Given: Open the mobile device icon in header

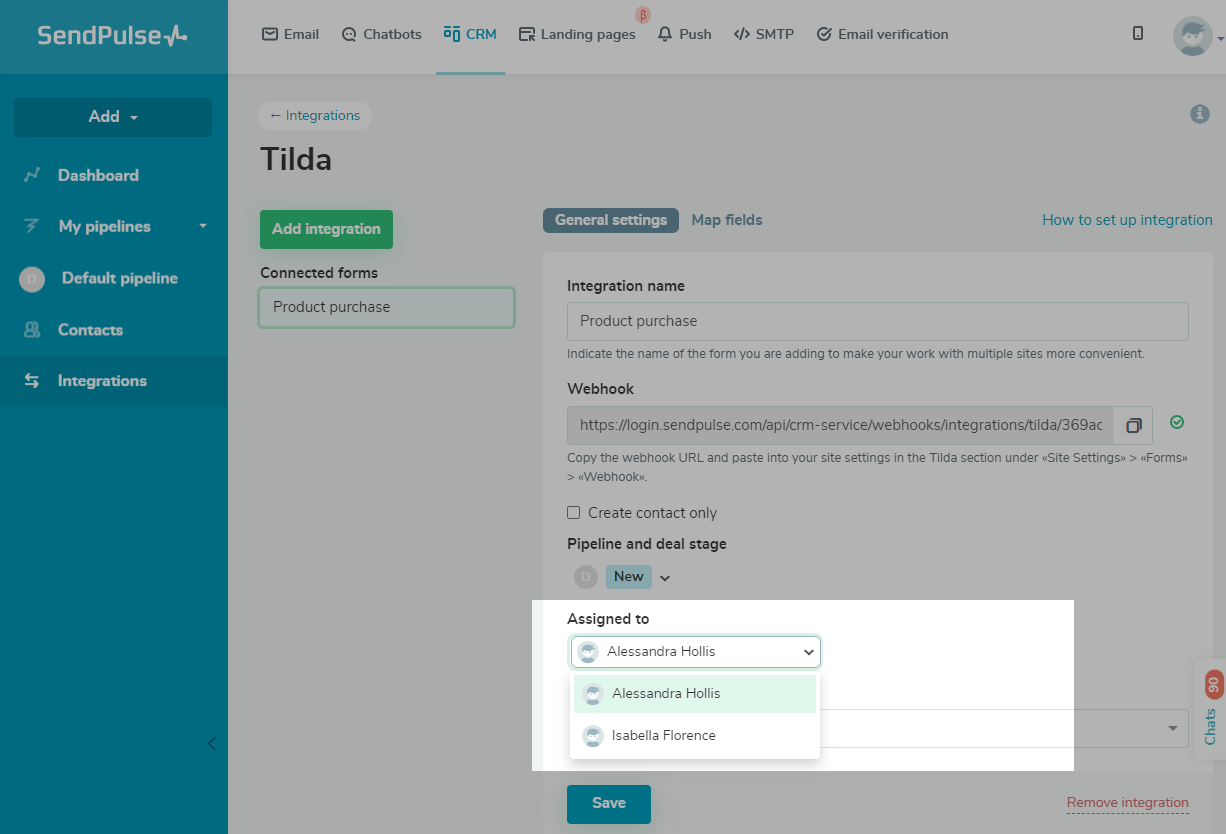Looking at the screenshot, I should (1138, 34).
